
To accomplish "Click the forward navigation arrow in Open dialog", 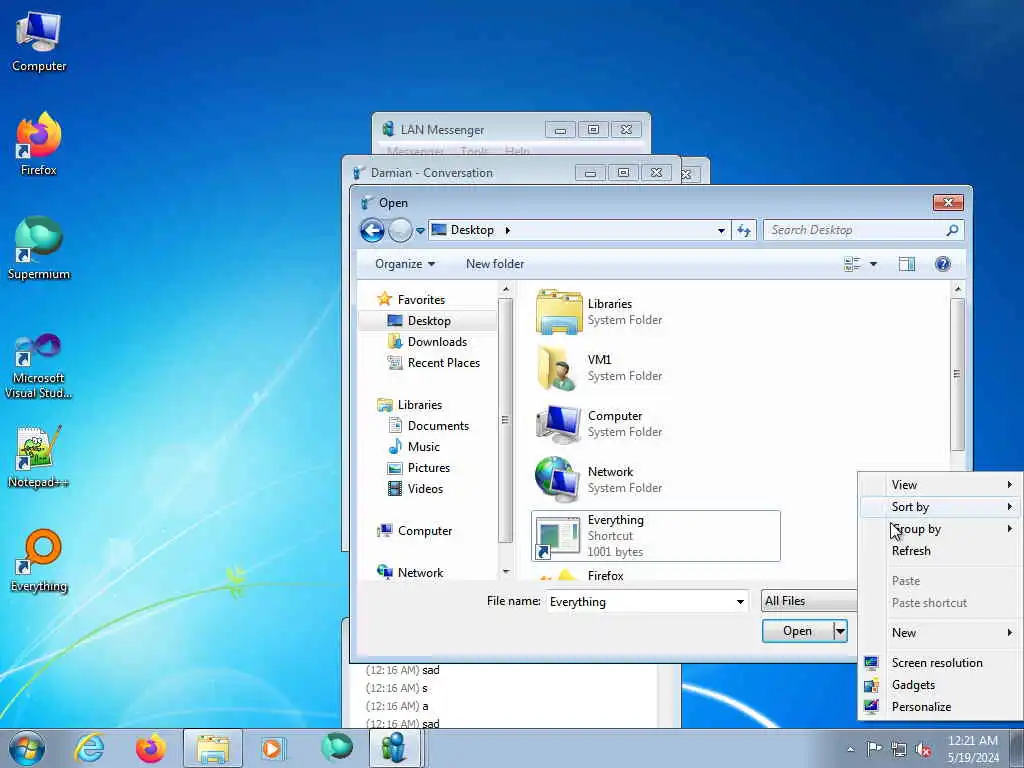I will 400,230.
